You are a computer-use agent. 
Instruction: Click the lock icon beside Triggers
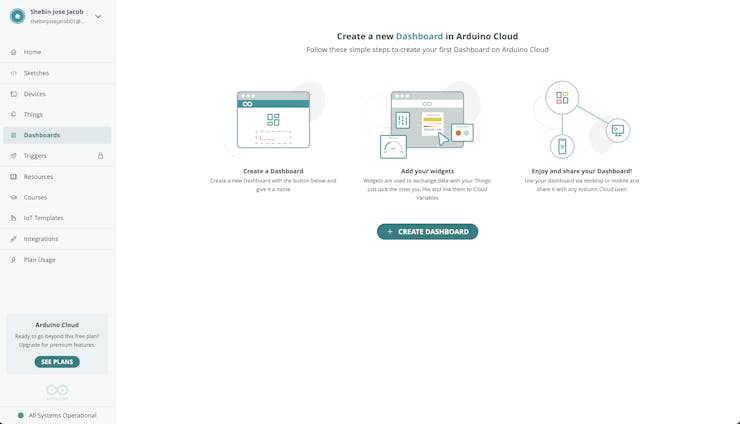point(101,156)
